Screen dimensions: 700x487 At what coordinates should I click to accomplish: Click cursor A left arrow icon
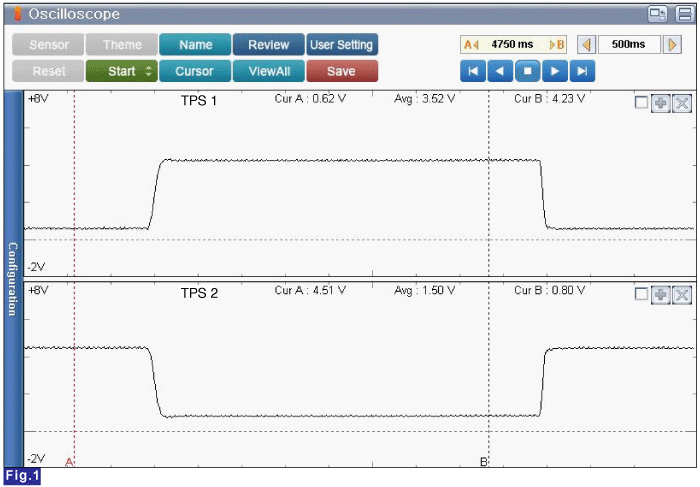click(471, 45)
